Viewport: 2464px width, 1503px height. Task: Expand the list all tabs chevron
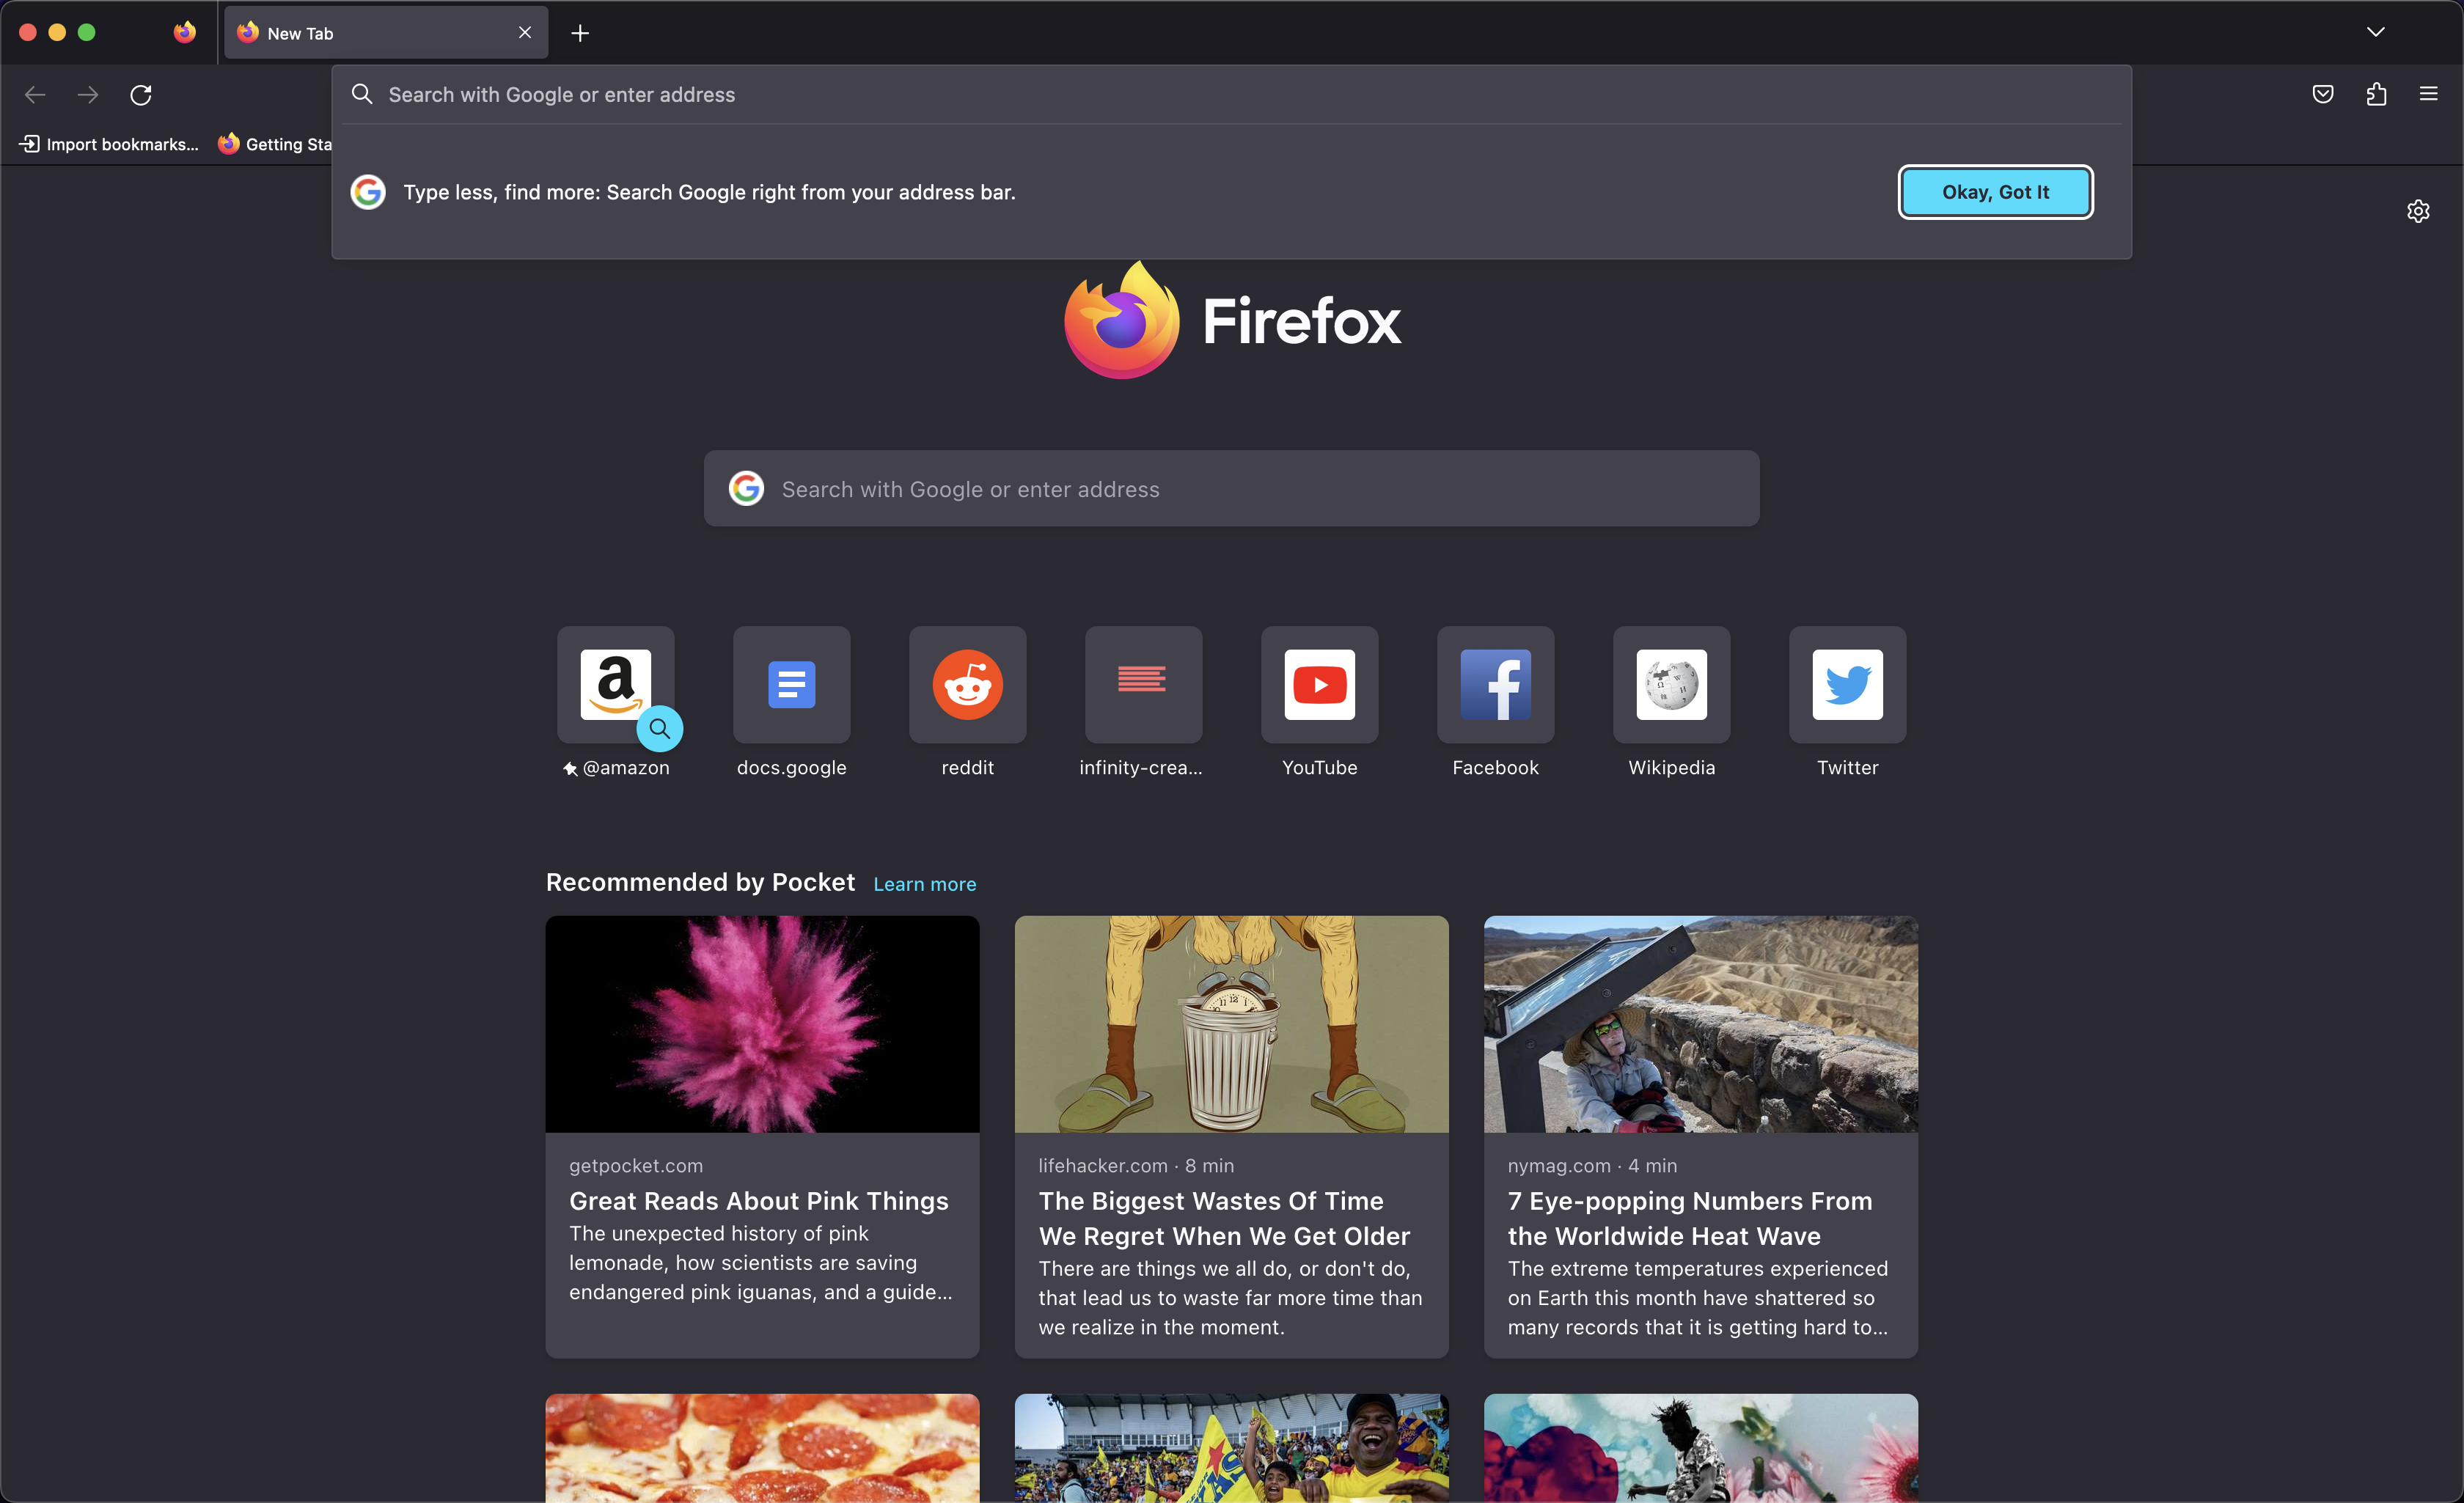tap(2376, 33)
